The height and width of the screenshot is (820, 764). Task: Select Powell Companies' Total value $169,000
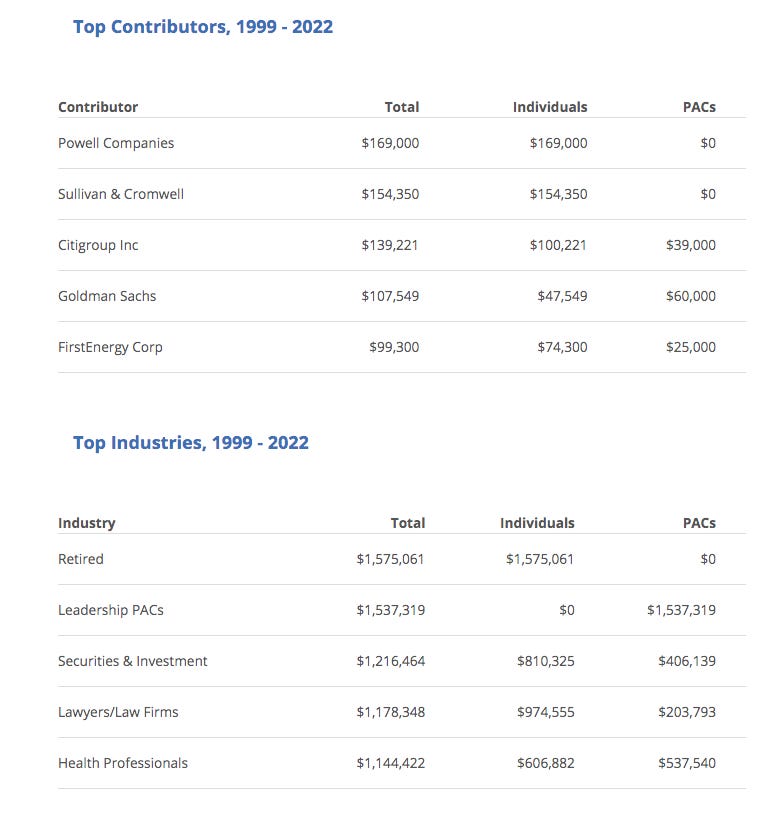[x=390, y=143]
